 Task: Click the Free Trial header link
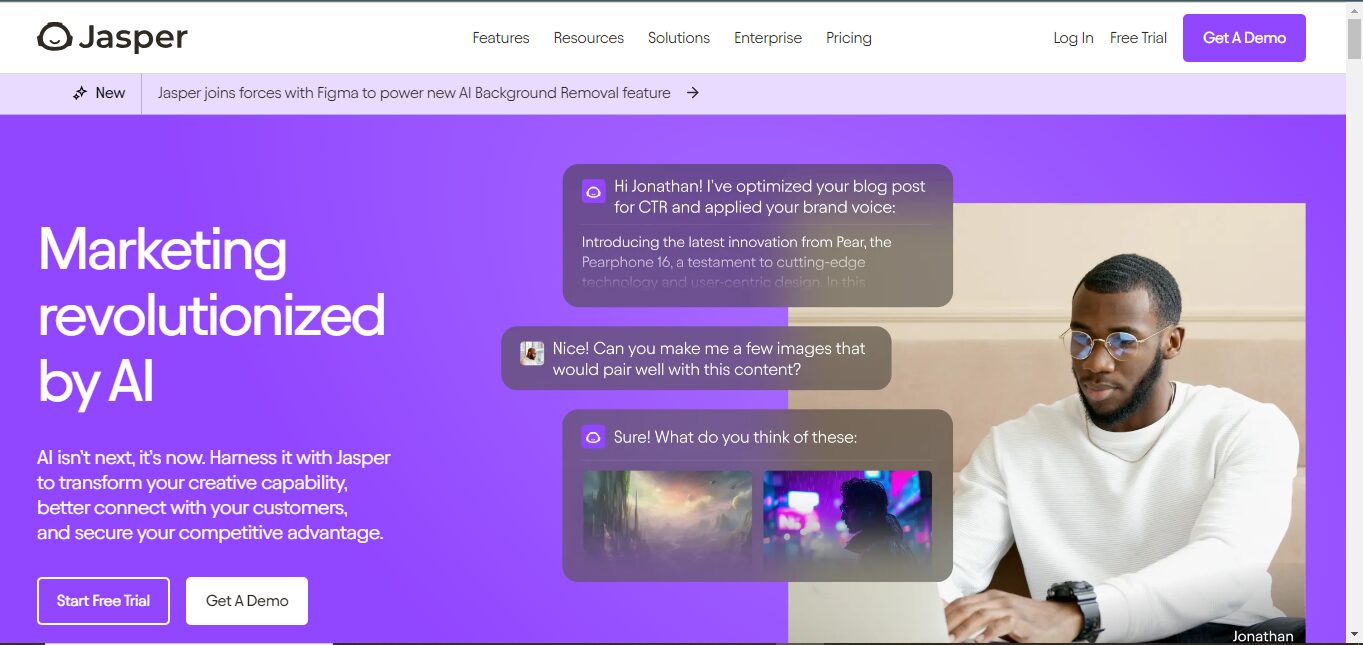(1138, 38)
